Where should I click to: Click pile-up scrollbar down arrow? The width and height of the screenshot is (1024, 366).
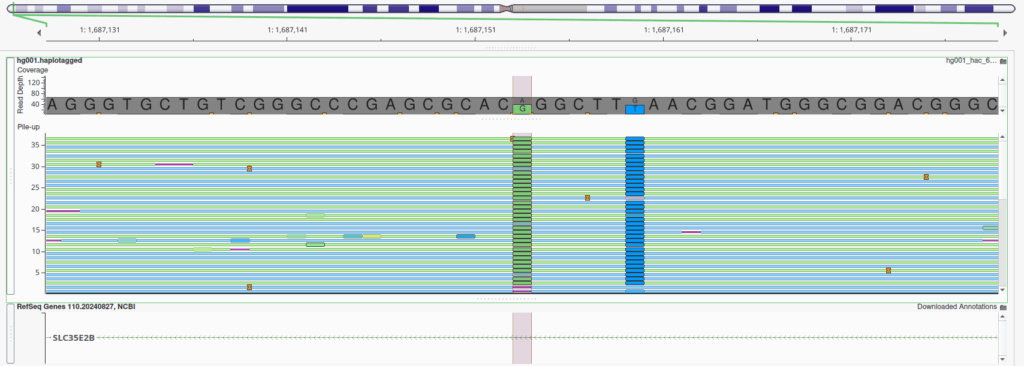(x=1002, y=288)
